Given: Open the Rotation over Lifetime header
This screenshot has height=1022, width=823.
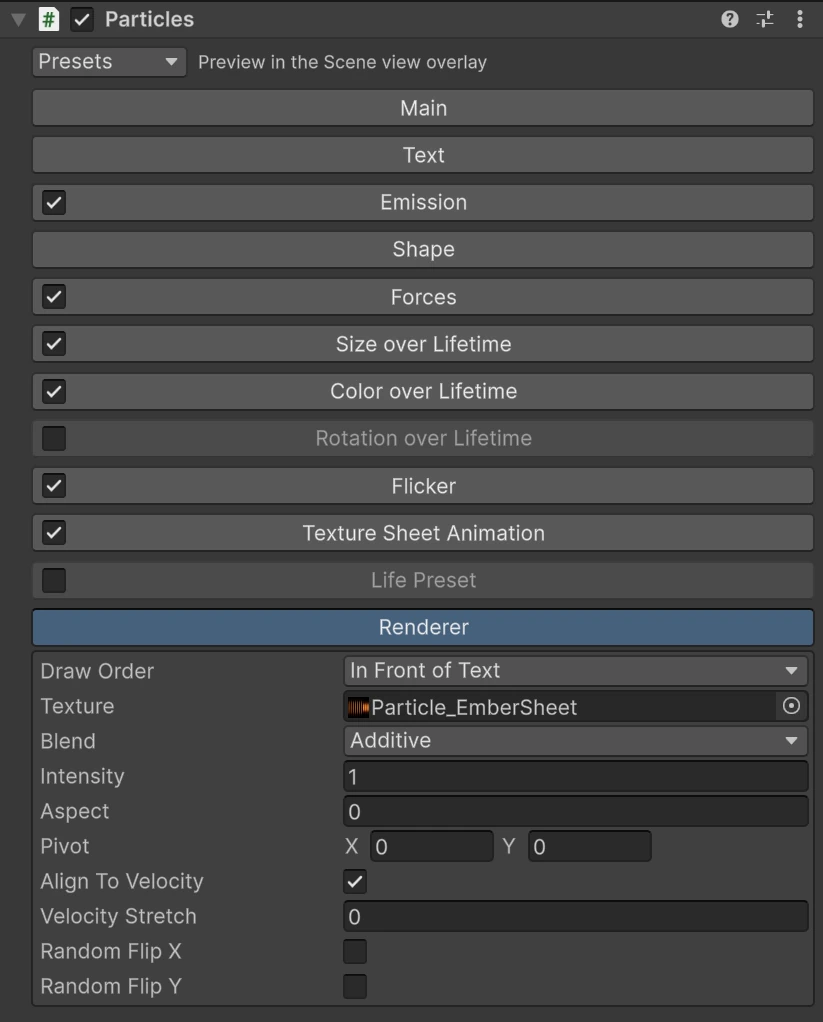Looking at the screenshot, I should pos(423,438).
